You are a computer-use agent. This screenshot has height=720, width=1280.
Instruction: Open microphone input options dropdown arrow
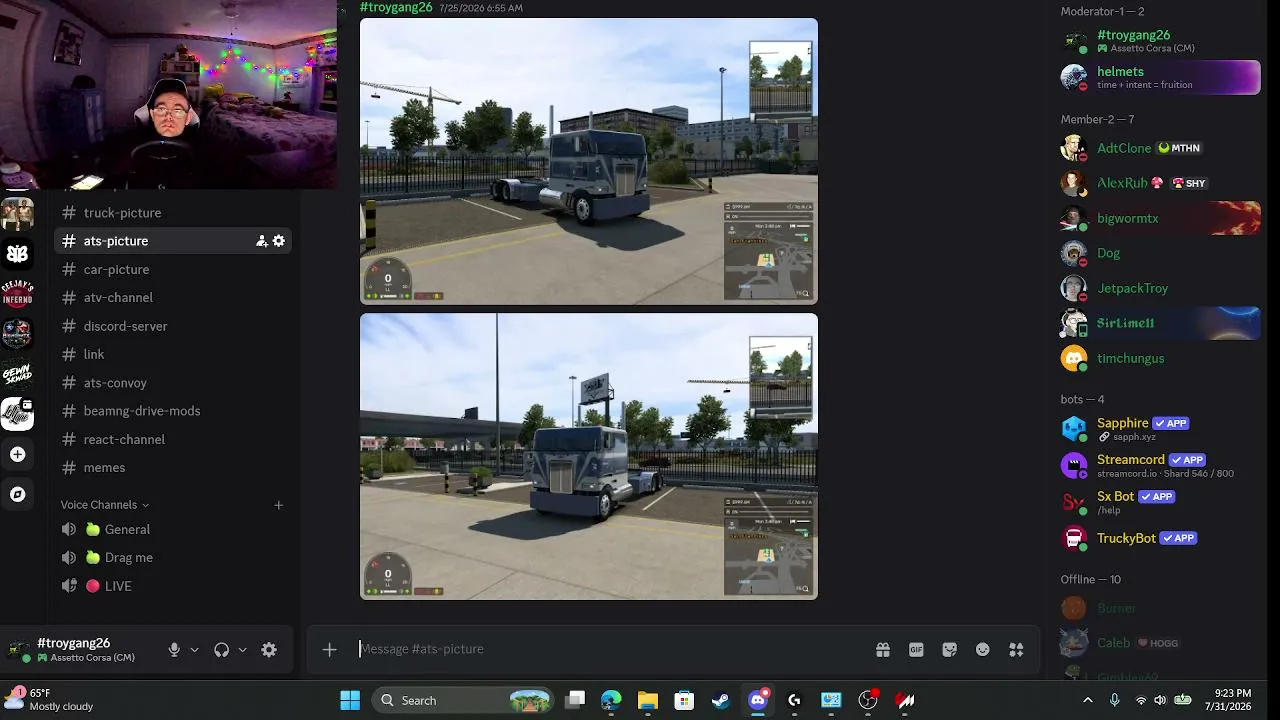194,650
